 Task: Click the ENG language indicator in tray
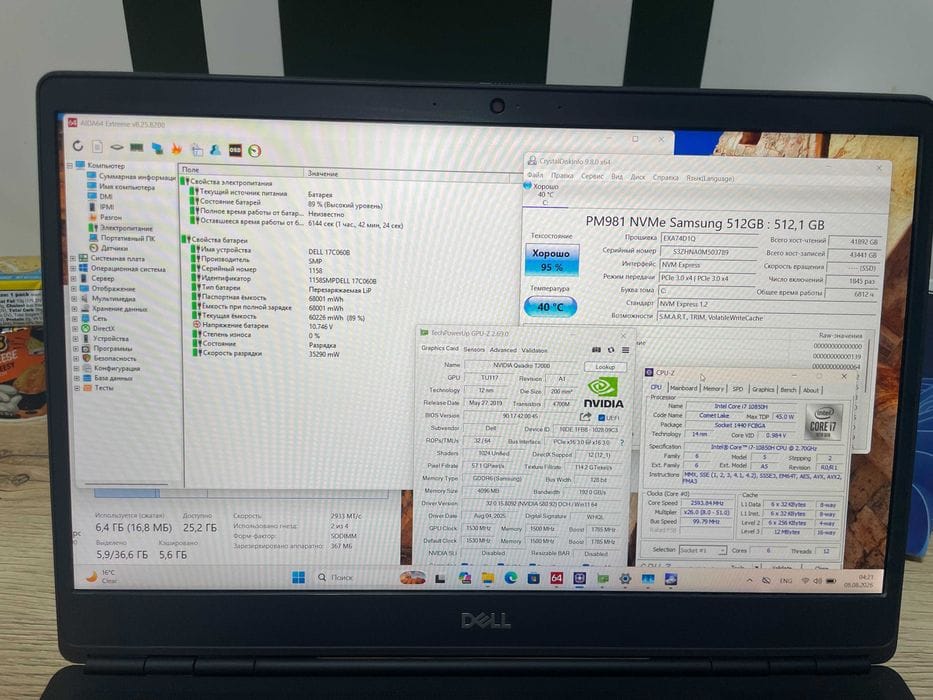(785, 580)
